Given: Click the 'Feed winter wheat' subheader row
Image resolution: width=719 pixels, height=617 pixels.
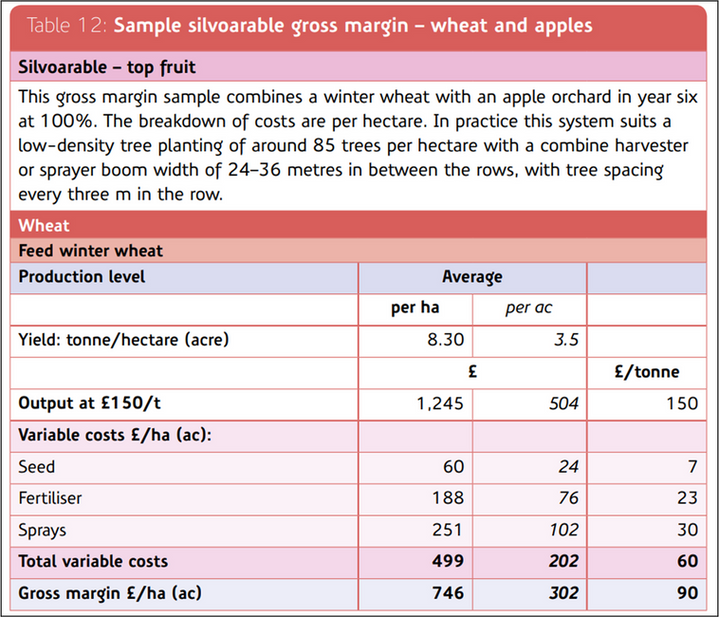Looking at the screenshot, I should [x=90, y=251].
